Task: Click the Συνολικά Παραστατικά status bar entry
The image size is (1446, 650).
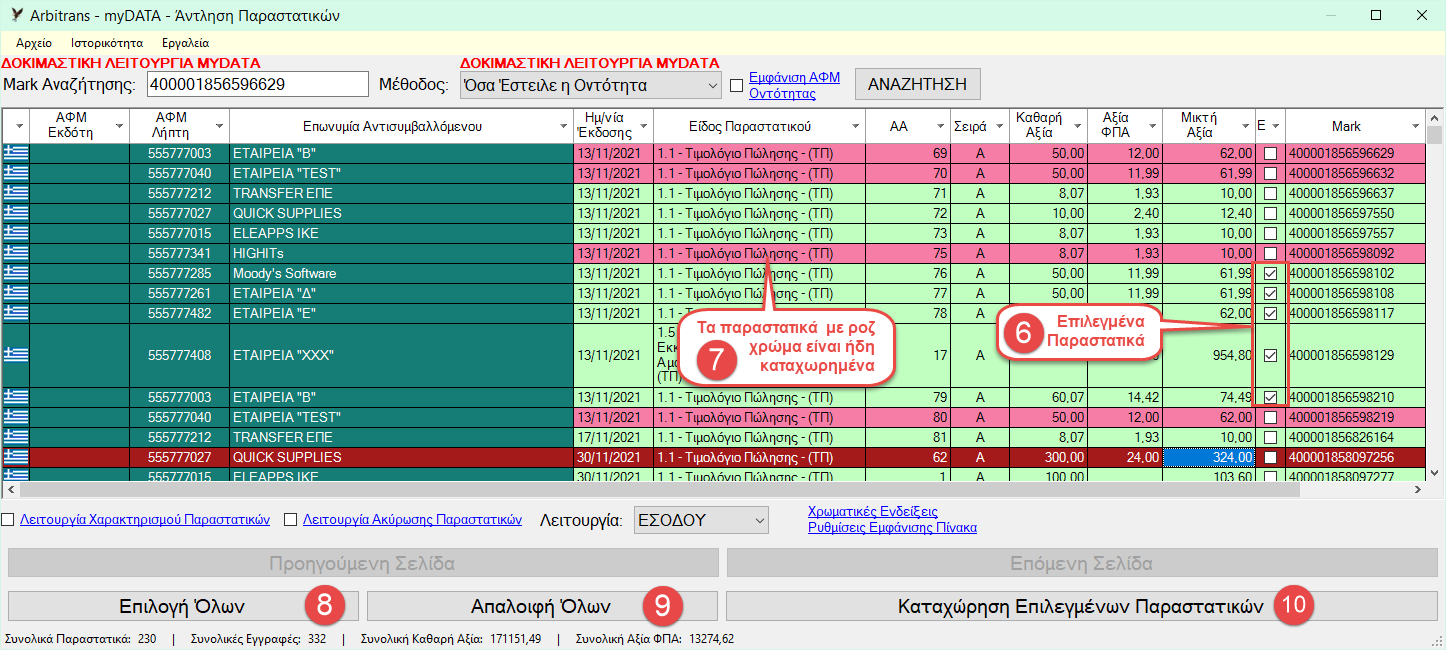Action: point(80,638)
